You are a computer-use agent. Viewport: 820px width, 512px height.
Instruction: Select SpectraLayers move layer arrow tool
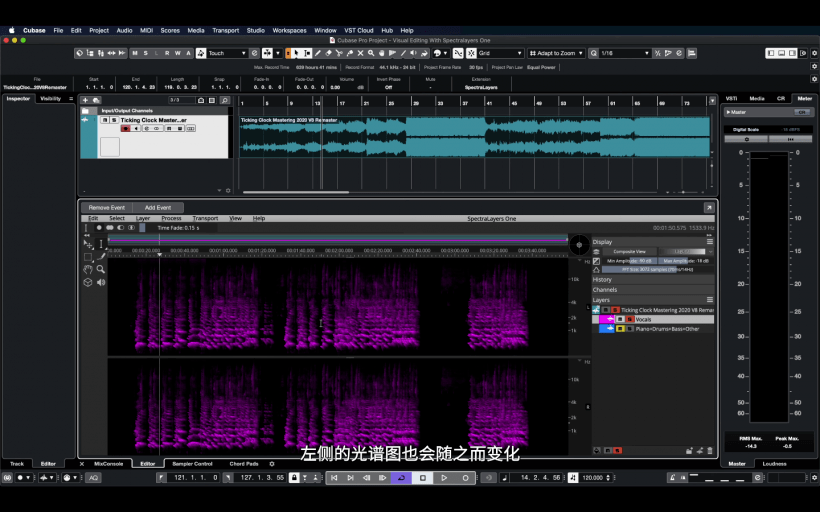point(88,244)
